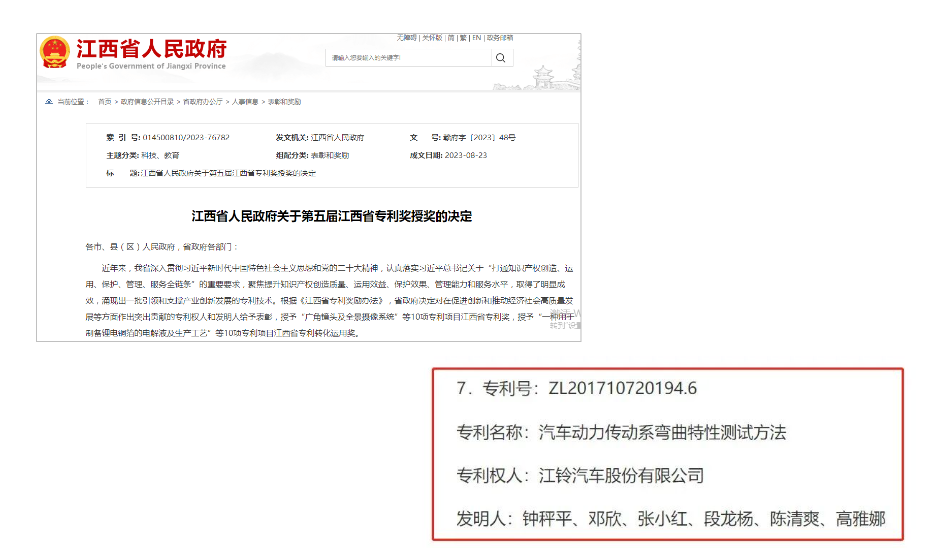Open 省政府办公厅 breadcrumb link

click(203, 102)
